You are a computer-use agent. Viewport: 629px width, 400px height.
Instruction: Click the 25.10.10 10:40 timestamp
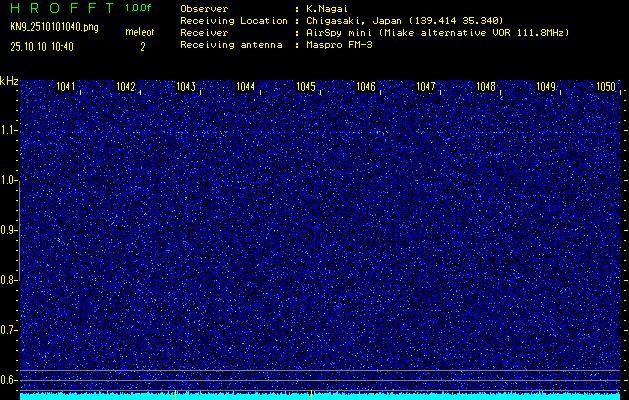[44, 46]
